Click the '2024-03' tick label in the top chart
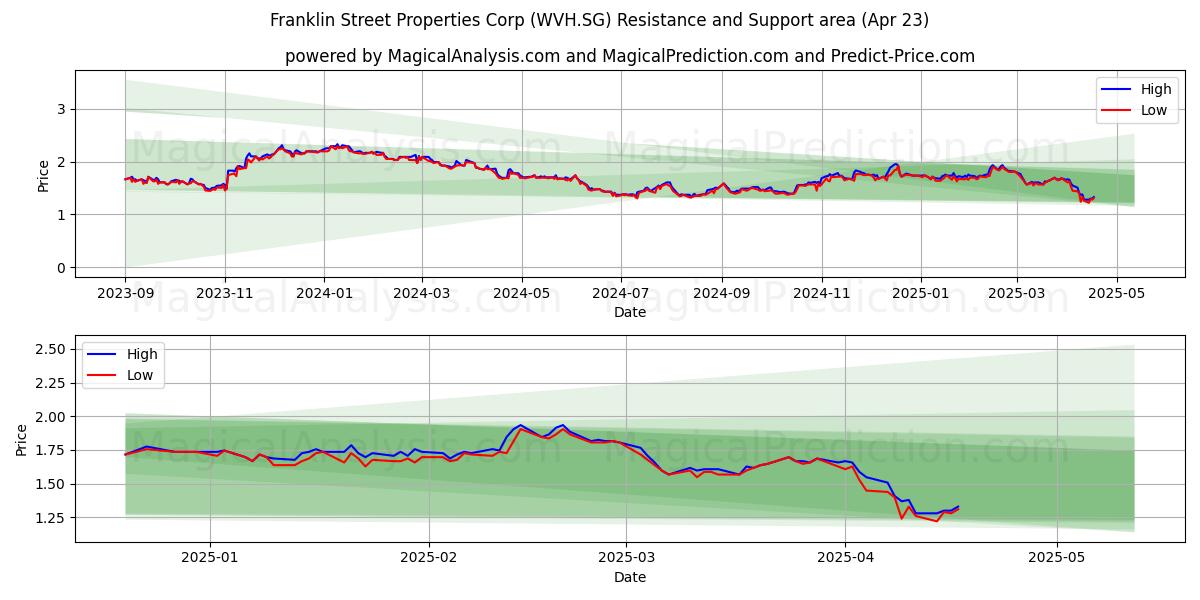This screenshot has height=600, width=1200. tap(421, 294)
